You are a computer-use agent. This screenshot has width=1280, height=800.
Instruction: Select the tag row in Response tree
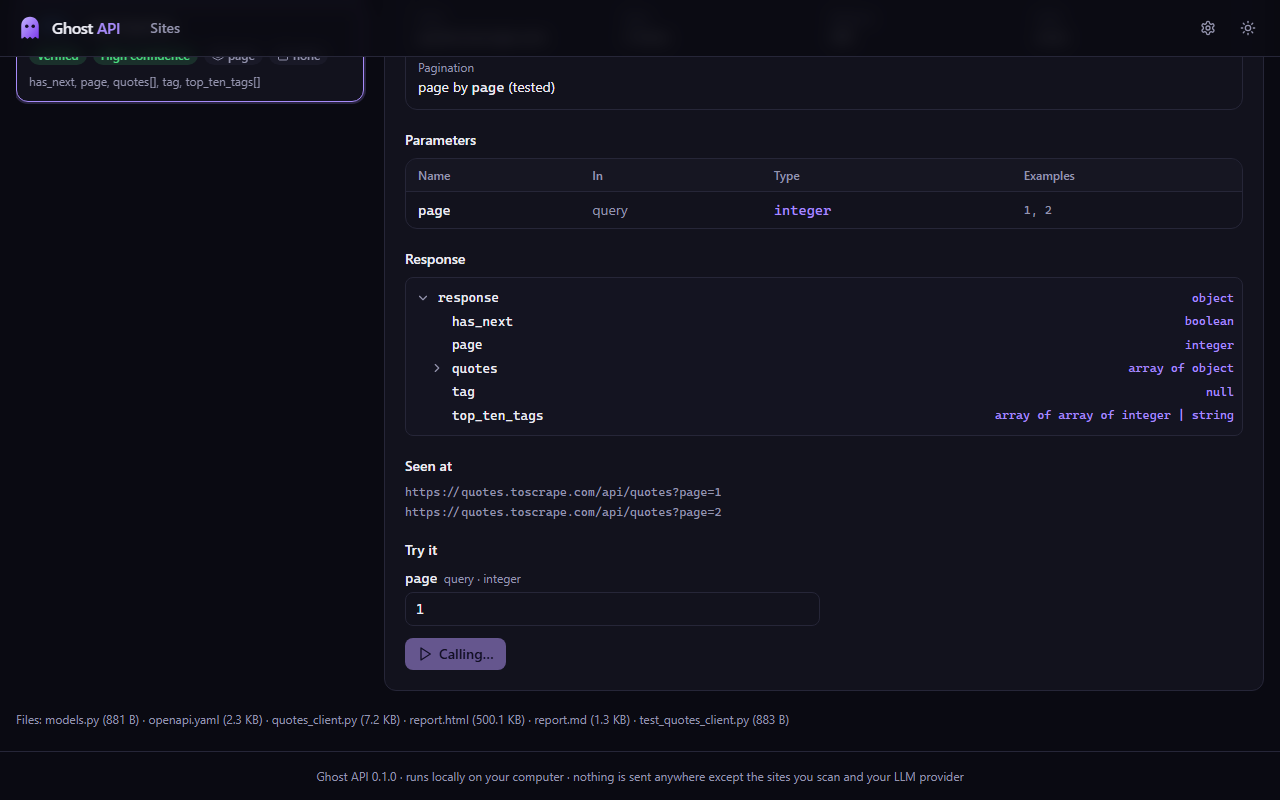tap(824, 392)
